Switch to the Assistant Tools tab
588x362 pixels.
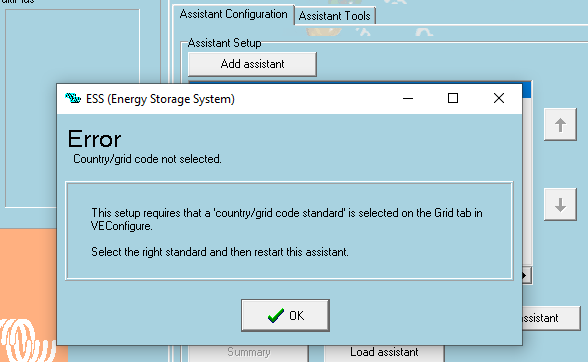(334, 16)
